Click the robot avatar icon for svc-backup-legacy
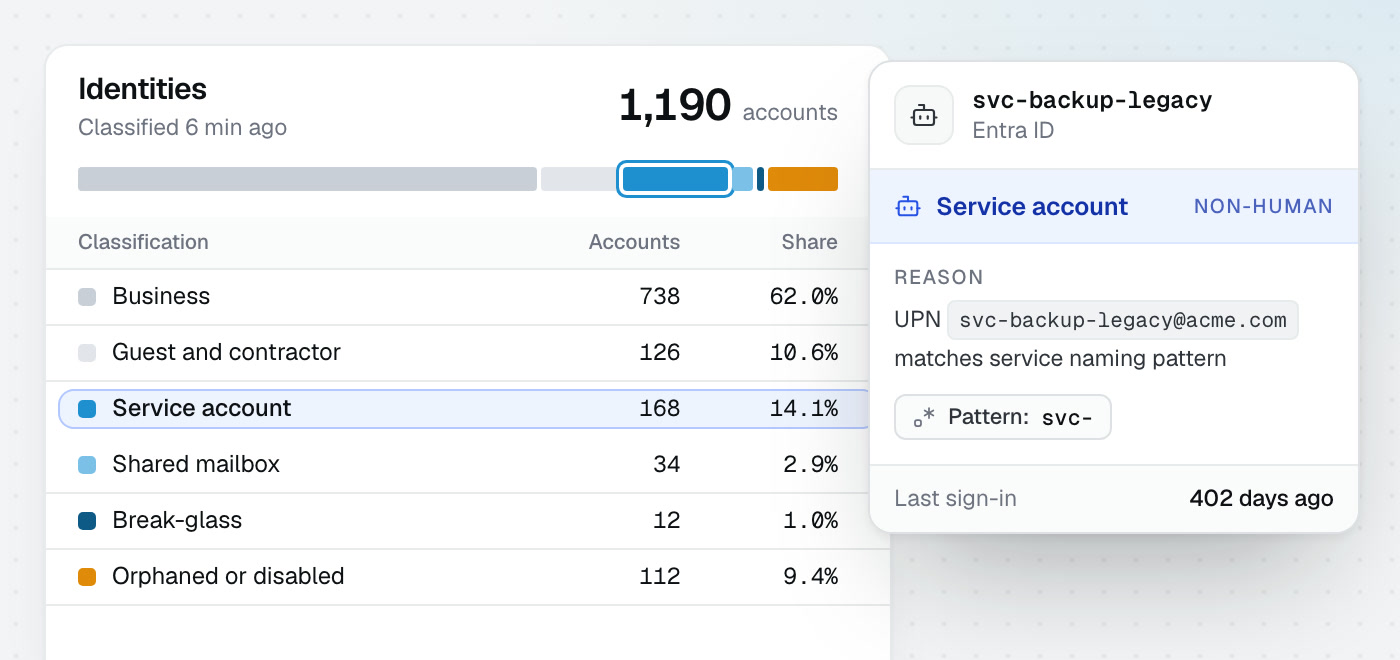The width and height of the screenshot is (1400, 660). (x=924, y=115)
